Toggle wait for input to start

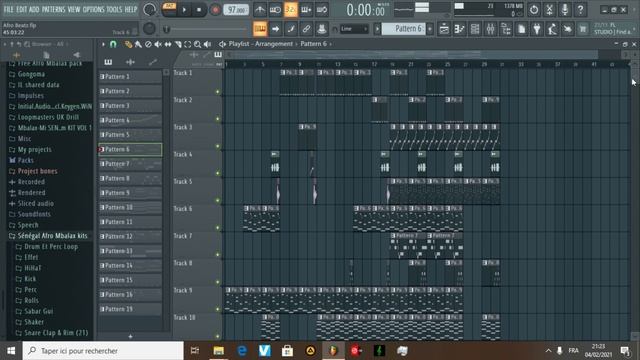275,9
